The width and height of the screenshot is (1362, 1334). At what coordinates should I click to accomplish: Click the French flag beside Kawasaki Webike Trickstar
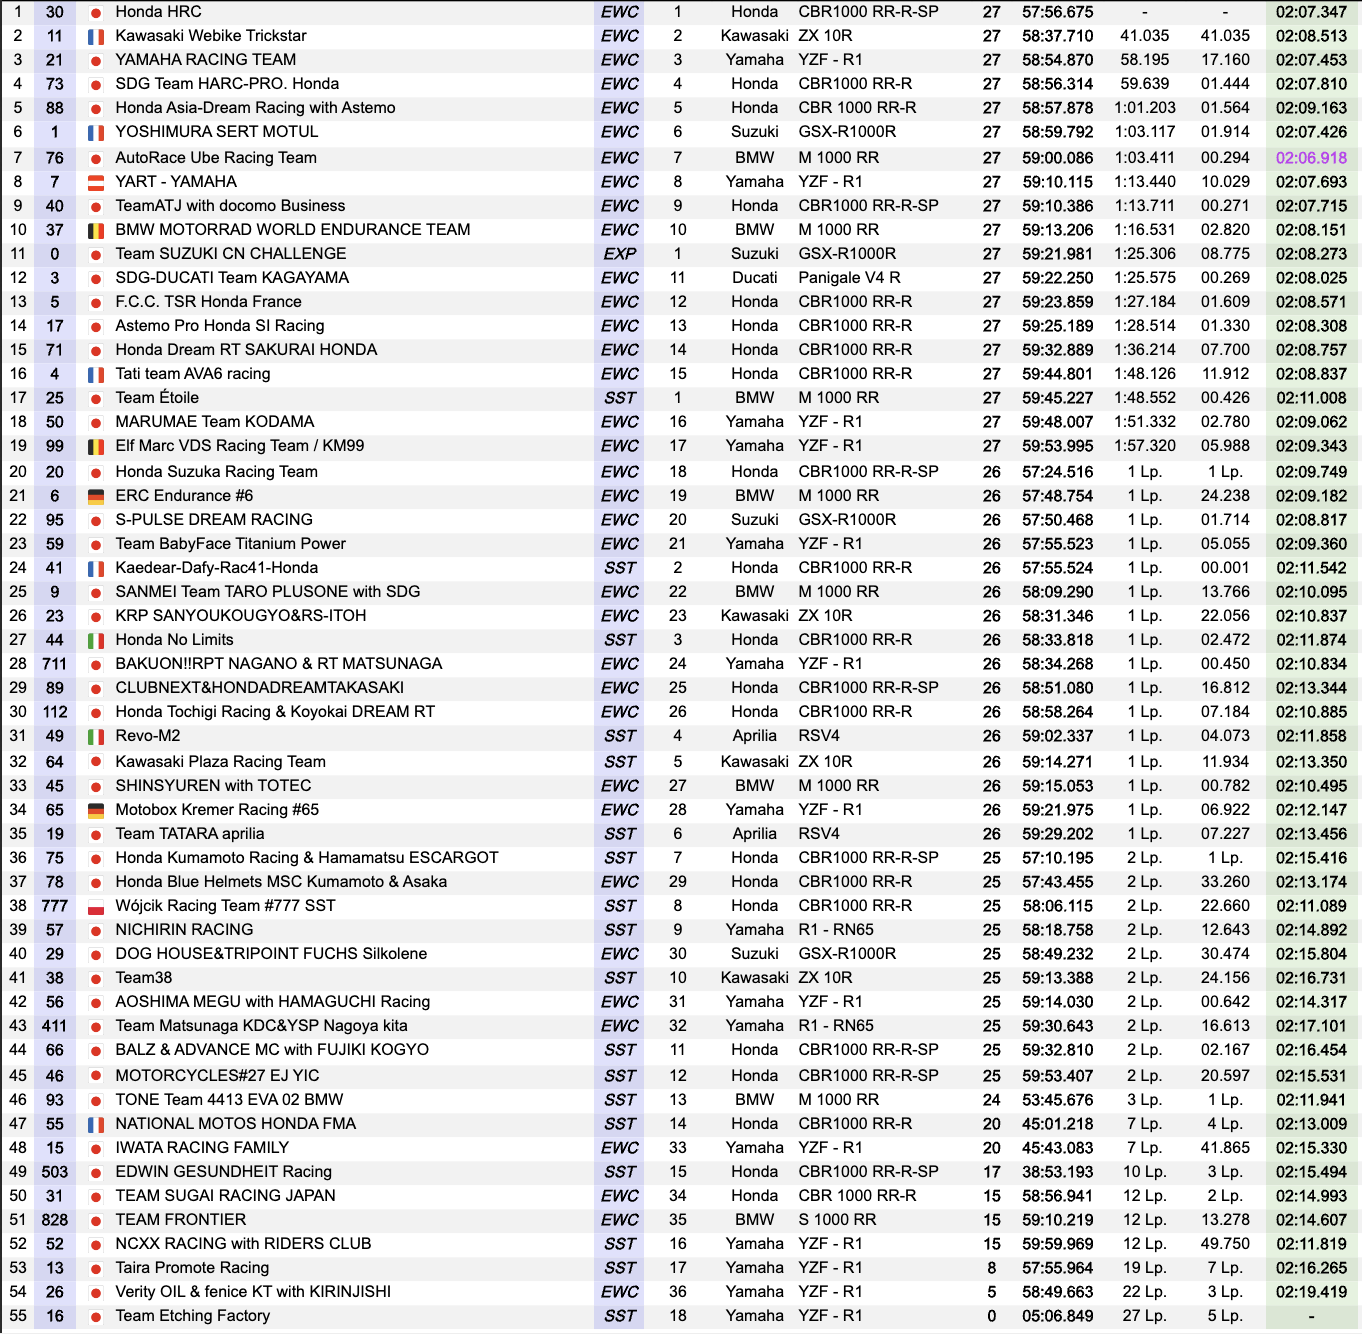pyautogui.click(x=96, y=37)
